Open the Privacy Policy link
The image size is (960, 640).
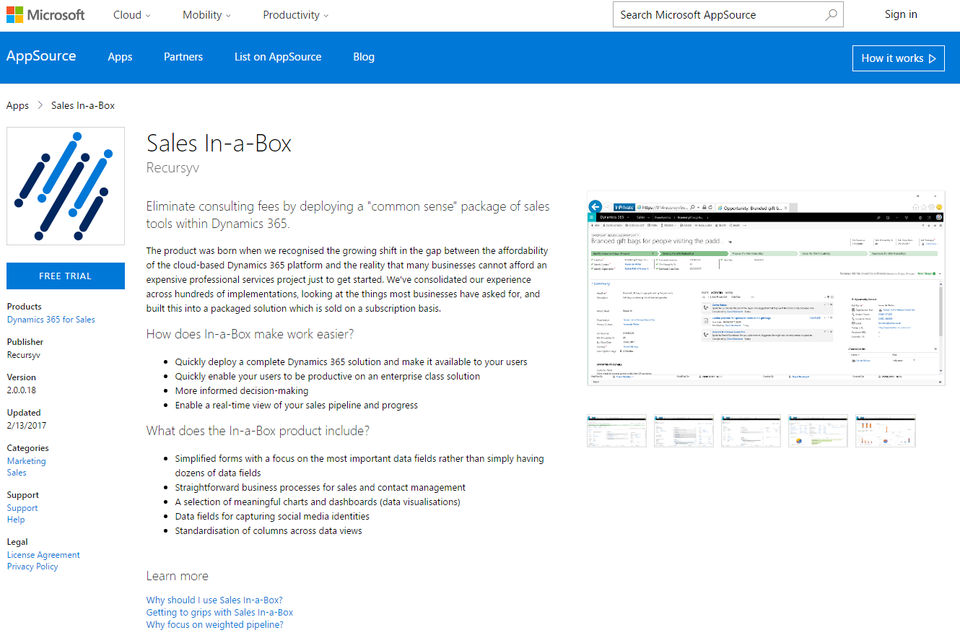32,567
